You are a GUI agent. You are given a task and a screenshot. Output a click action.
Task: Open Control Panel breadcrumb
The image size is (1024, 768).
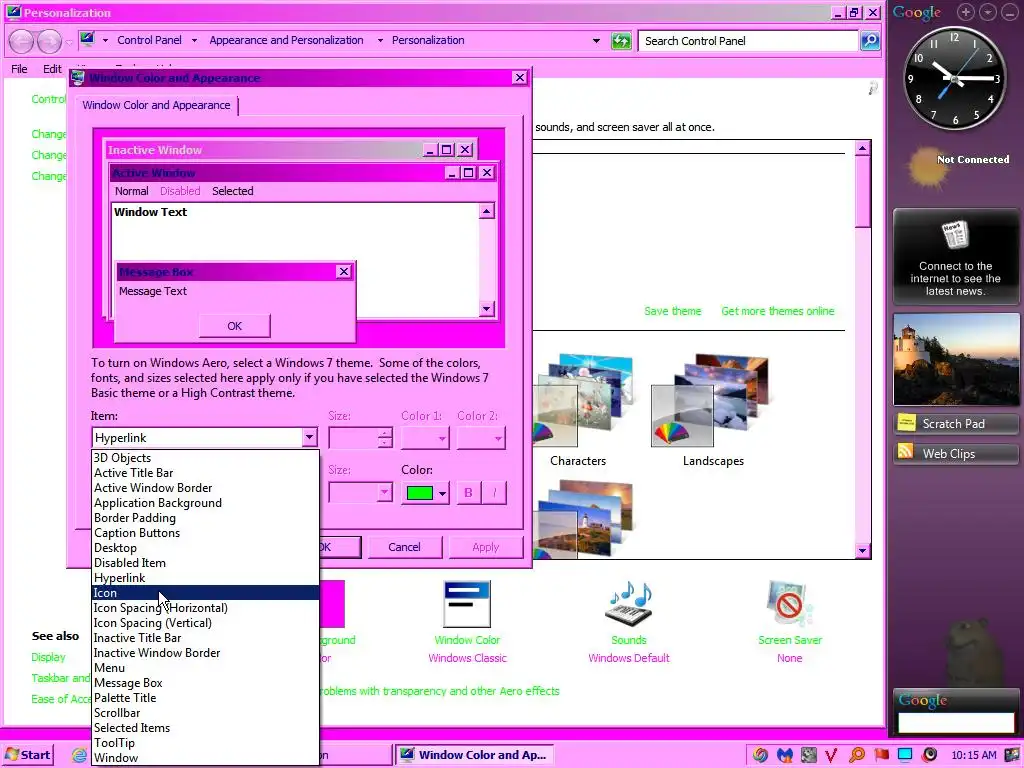point(150,40)
